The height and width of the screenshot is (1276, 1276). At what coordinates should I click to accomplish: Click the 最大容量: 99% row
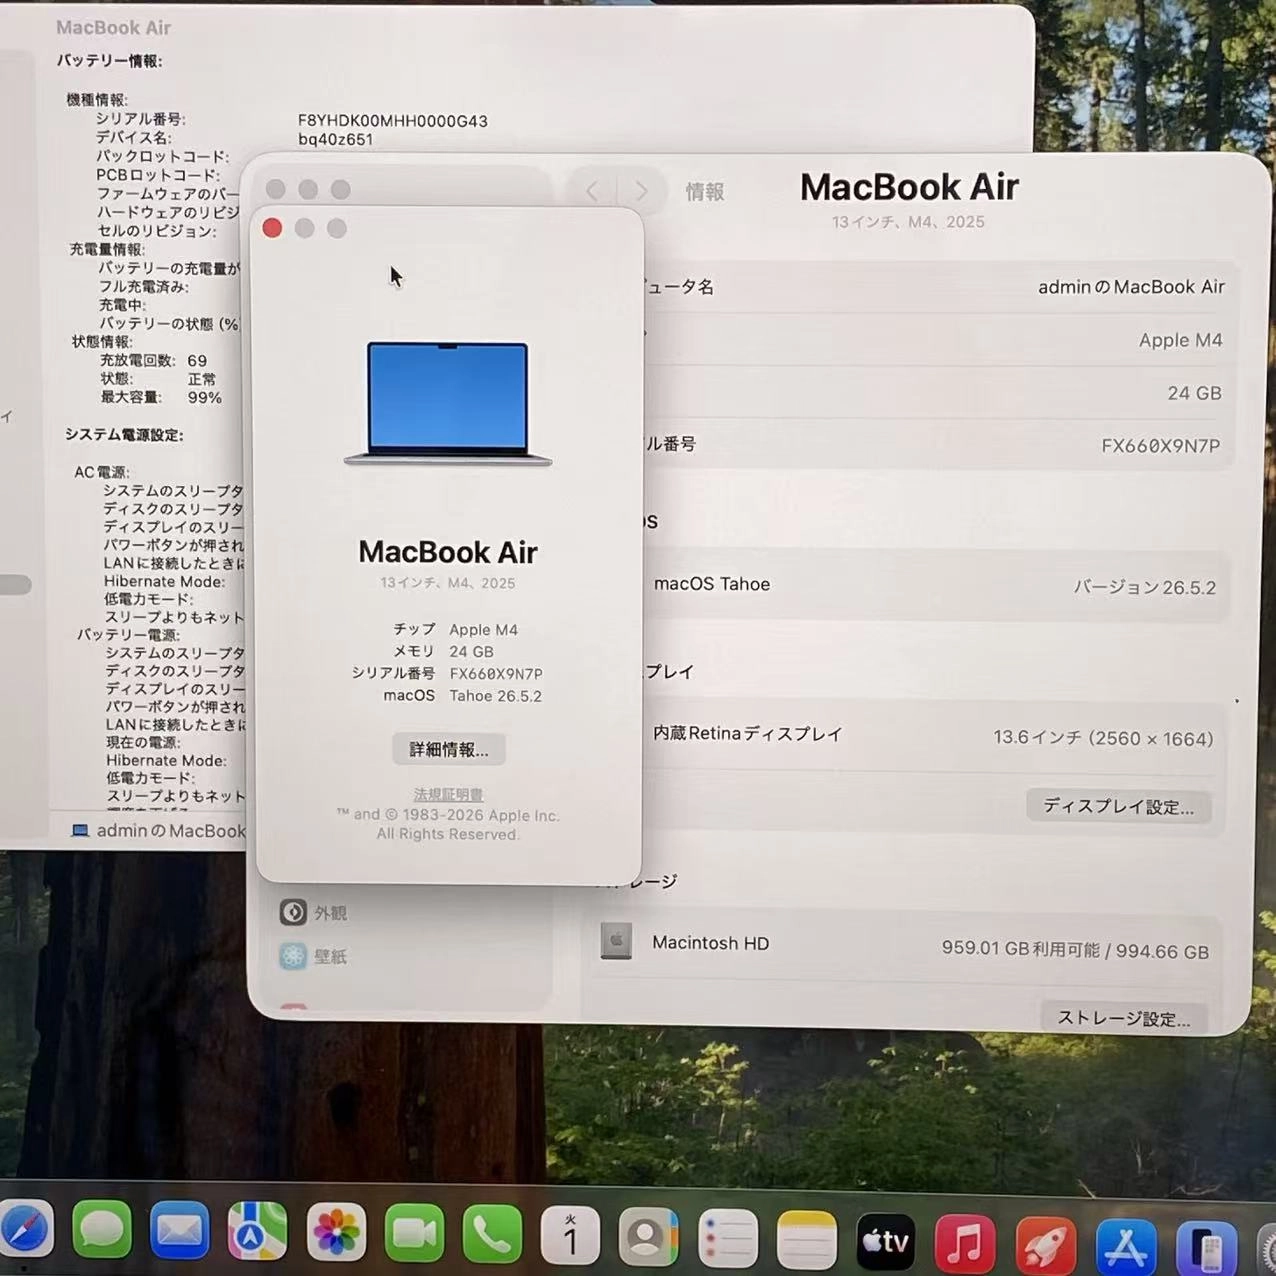pyautogui.click(x=160, y=397)
